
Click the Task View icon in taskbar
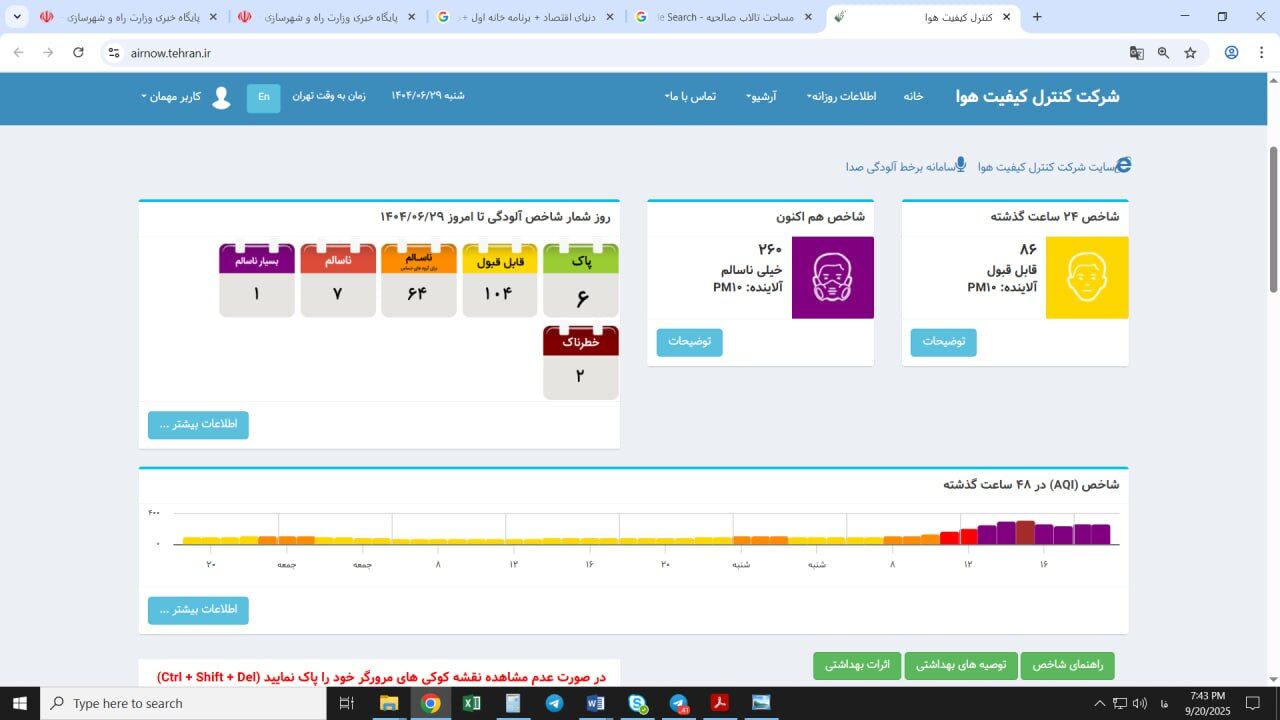347,703
